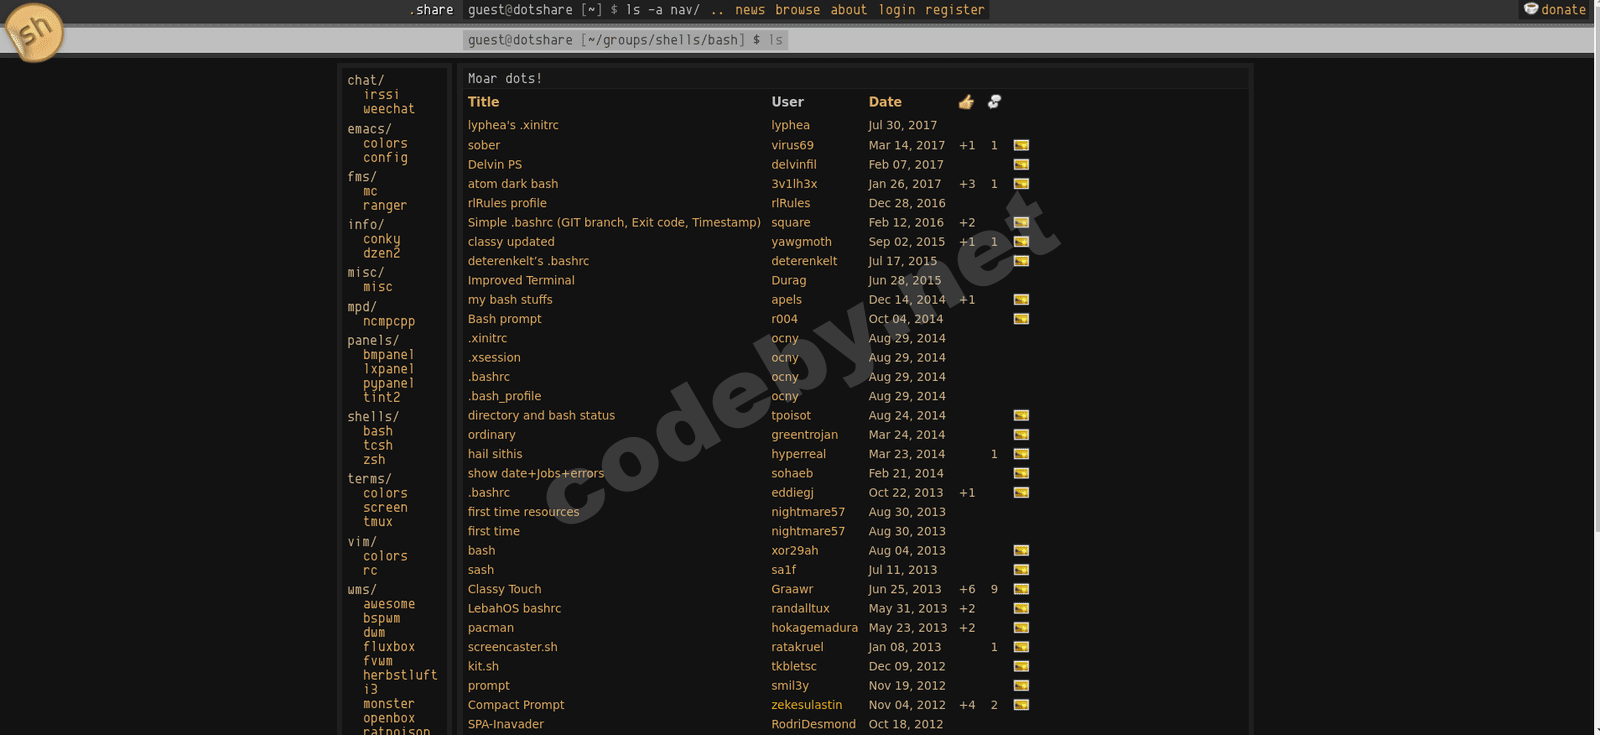Open the yellow screenshot icon in xor29ah's bash row

coord(1021,551)
